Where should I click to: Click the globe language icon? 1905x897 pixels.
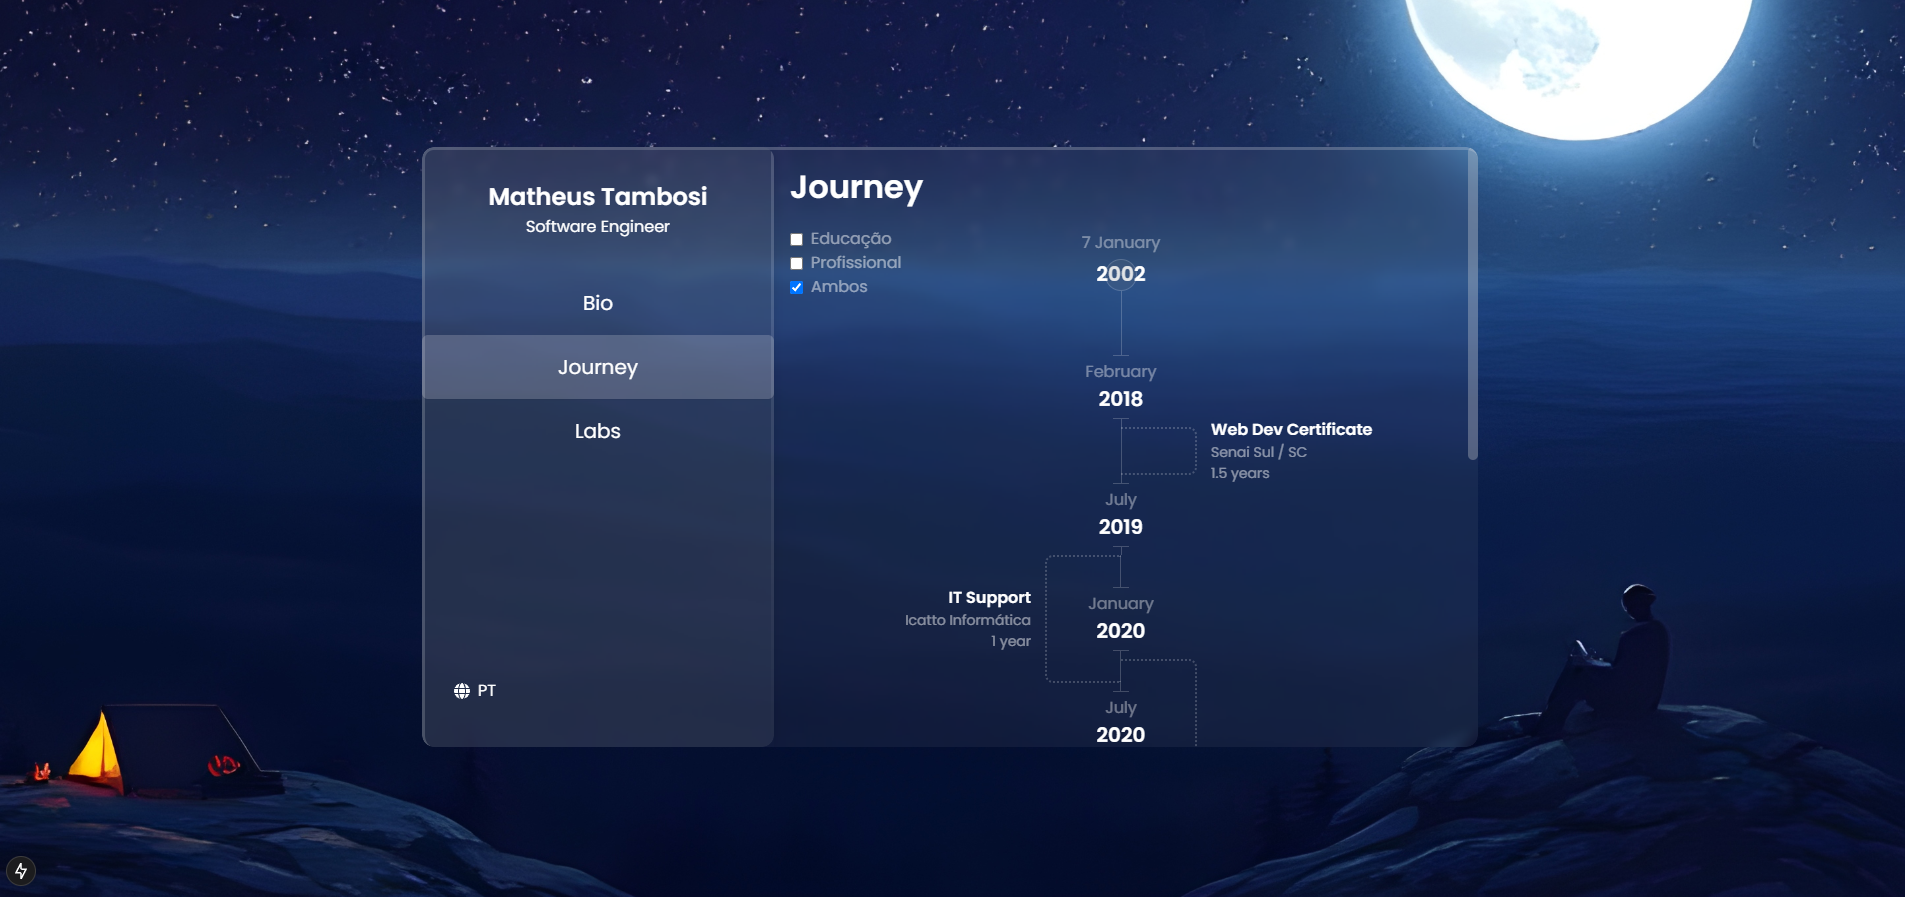(x=462, y=691)
